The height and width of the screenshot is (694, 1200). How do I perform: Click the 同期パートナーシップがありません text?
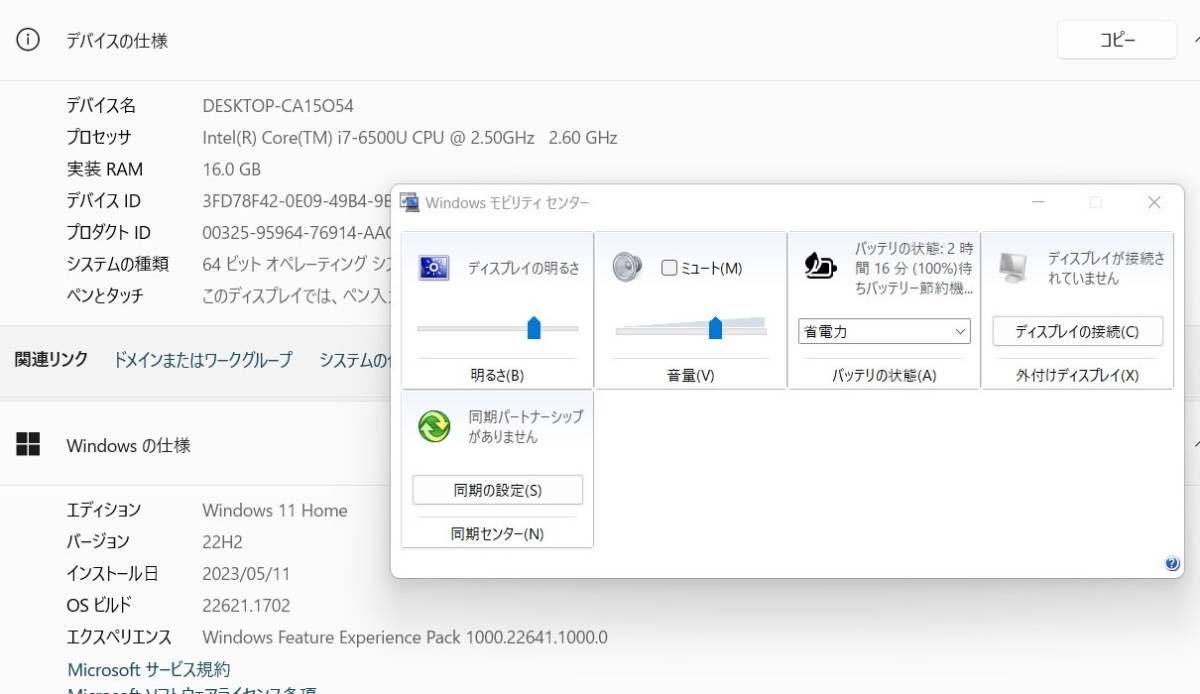click(x=526, y=427)
